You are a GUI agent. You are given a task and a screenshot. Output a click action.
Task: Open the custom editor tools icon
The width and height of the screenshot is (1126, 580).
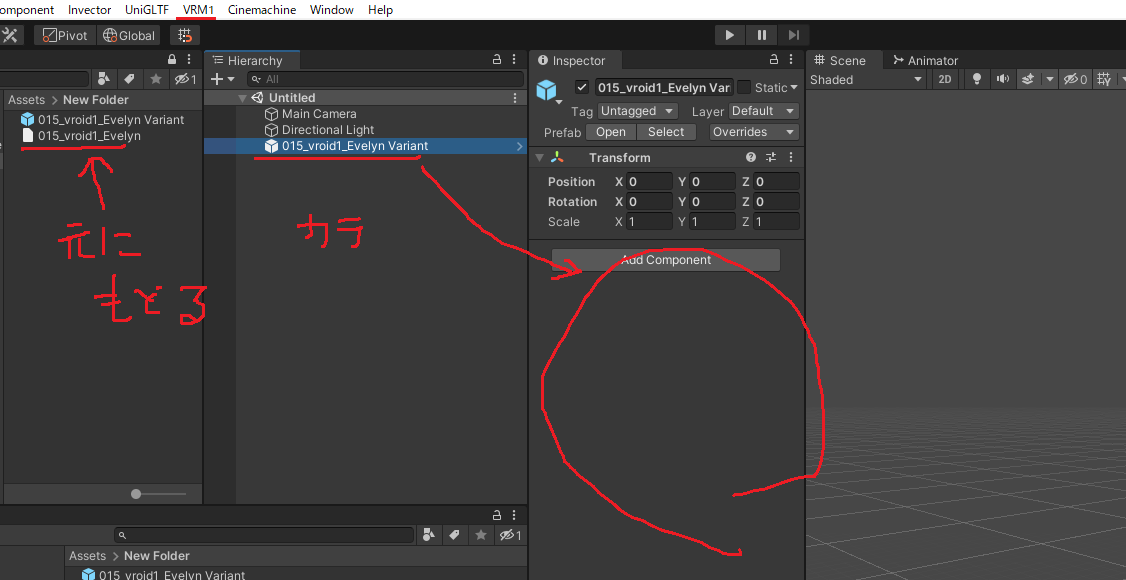(11, 35)
